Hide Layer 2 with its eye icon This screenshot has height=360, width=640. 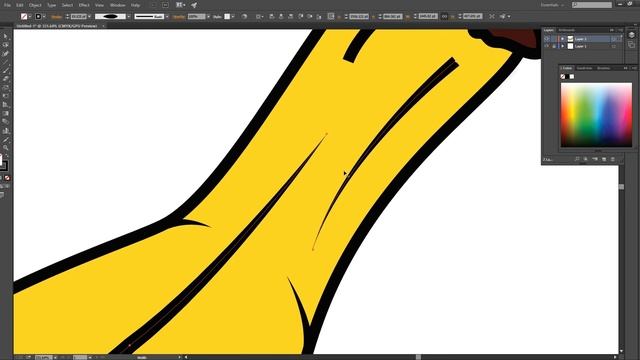[x=547, y=39]
